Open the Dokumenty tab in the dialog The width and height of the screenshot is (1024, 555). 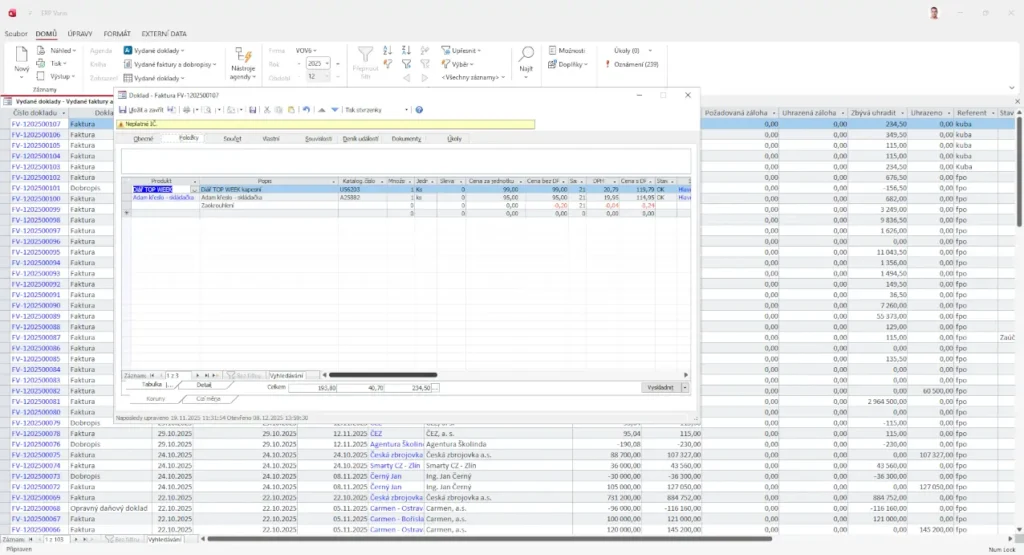(x=405, y=139)
